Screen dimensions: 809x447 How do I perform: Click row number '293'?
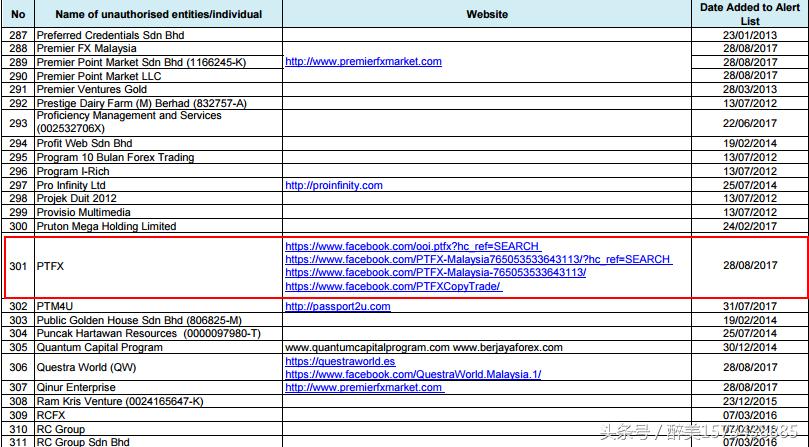[x=18, y=123]
